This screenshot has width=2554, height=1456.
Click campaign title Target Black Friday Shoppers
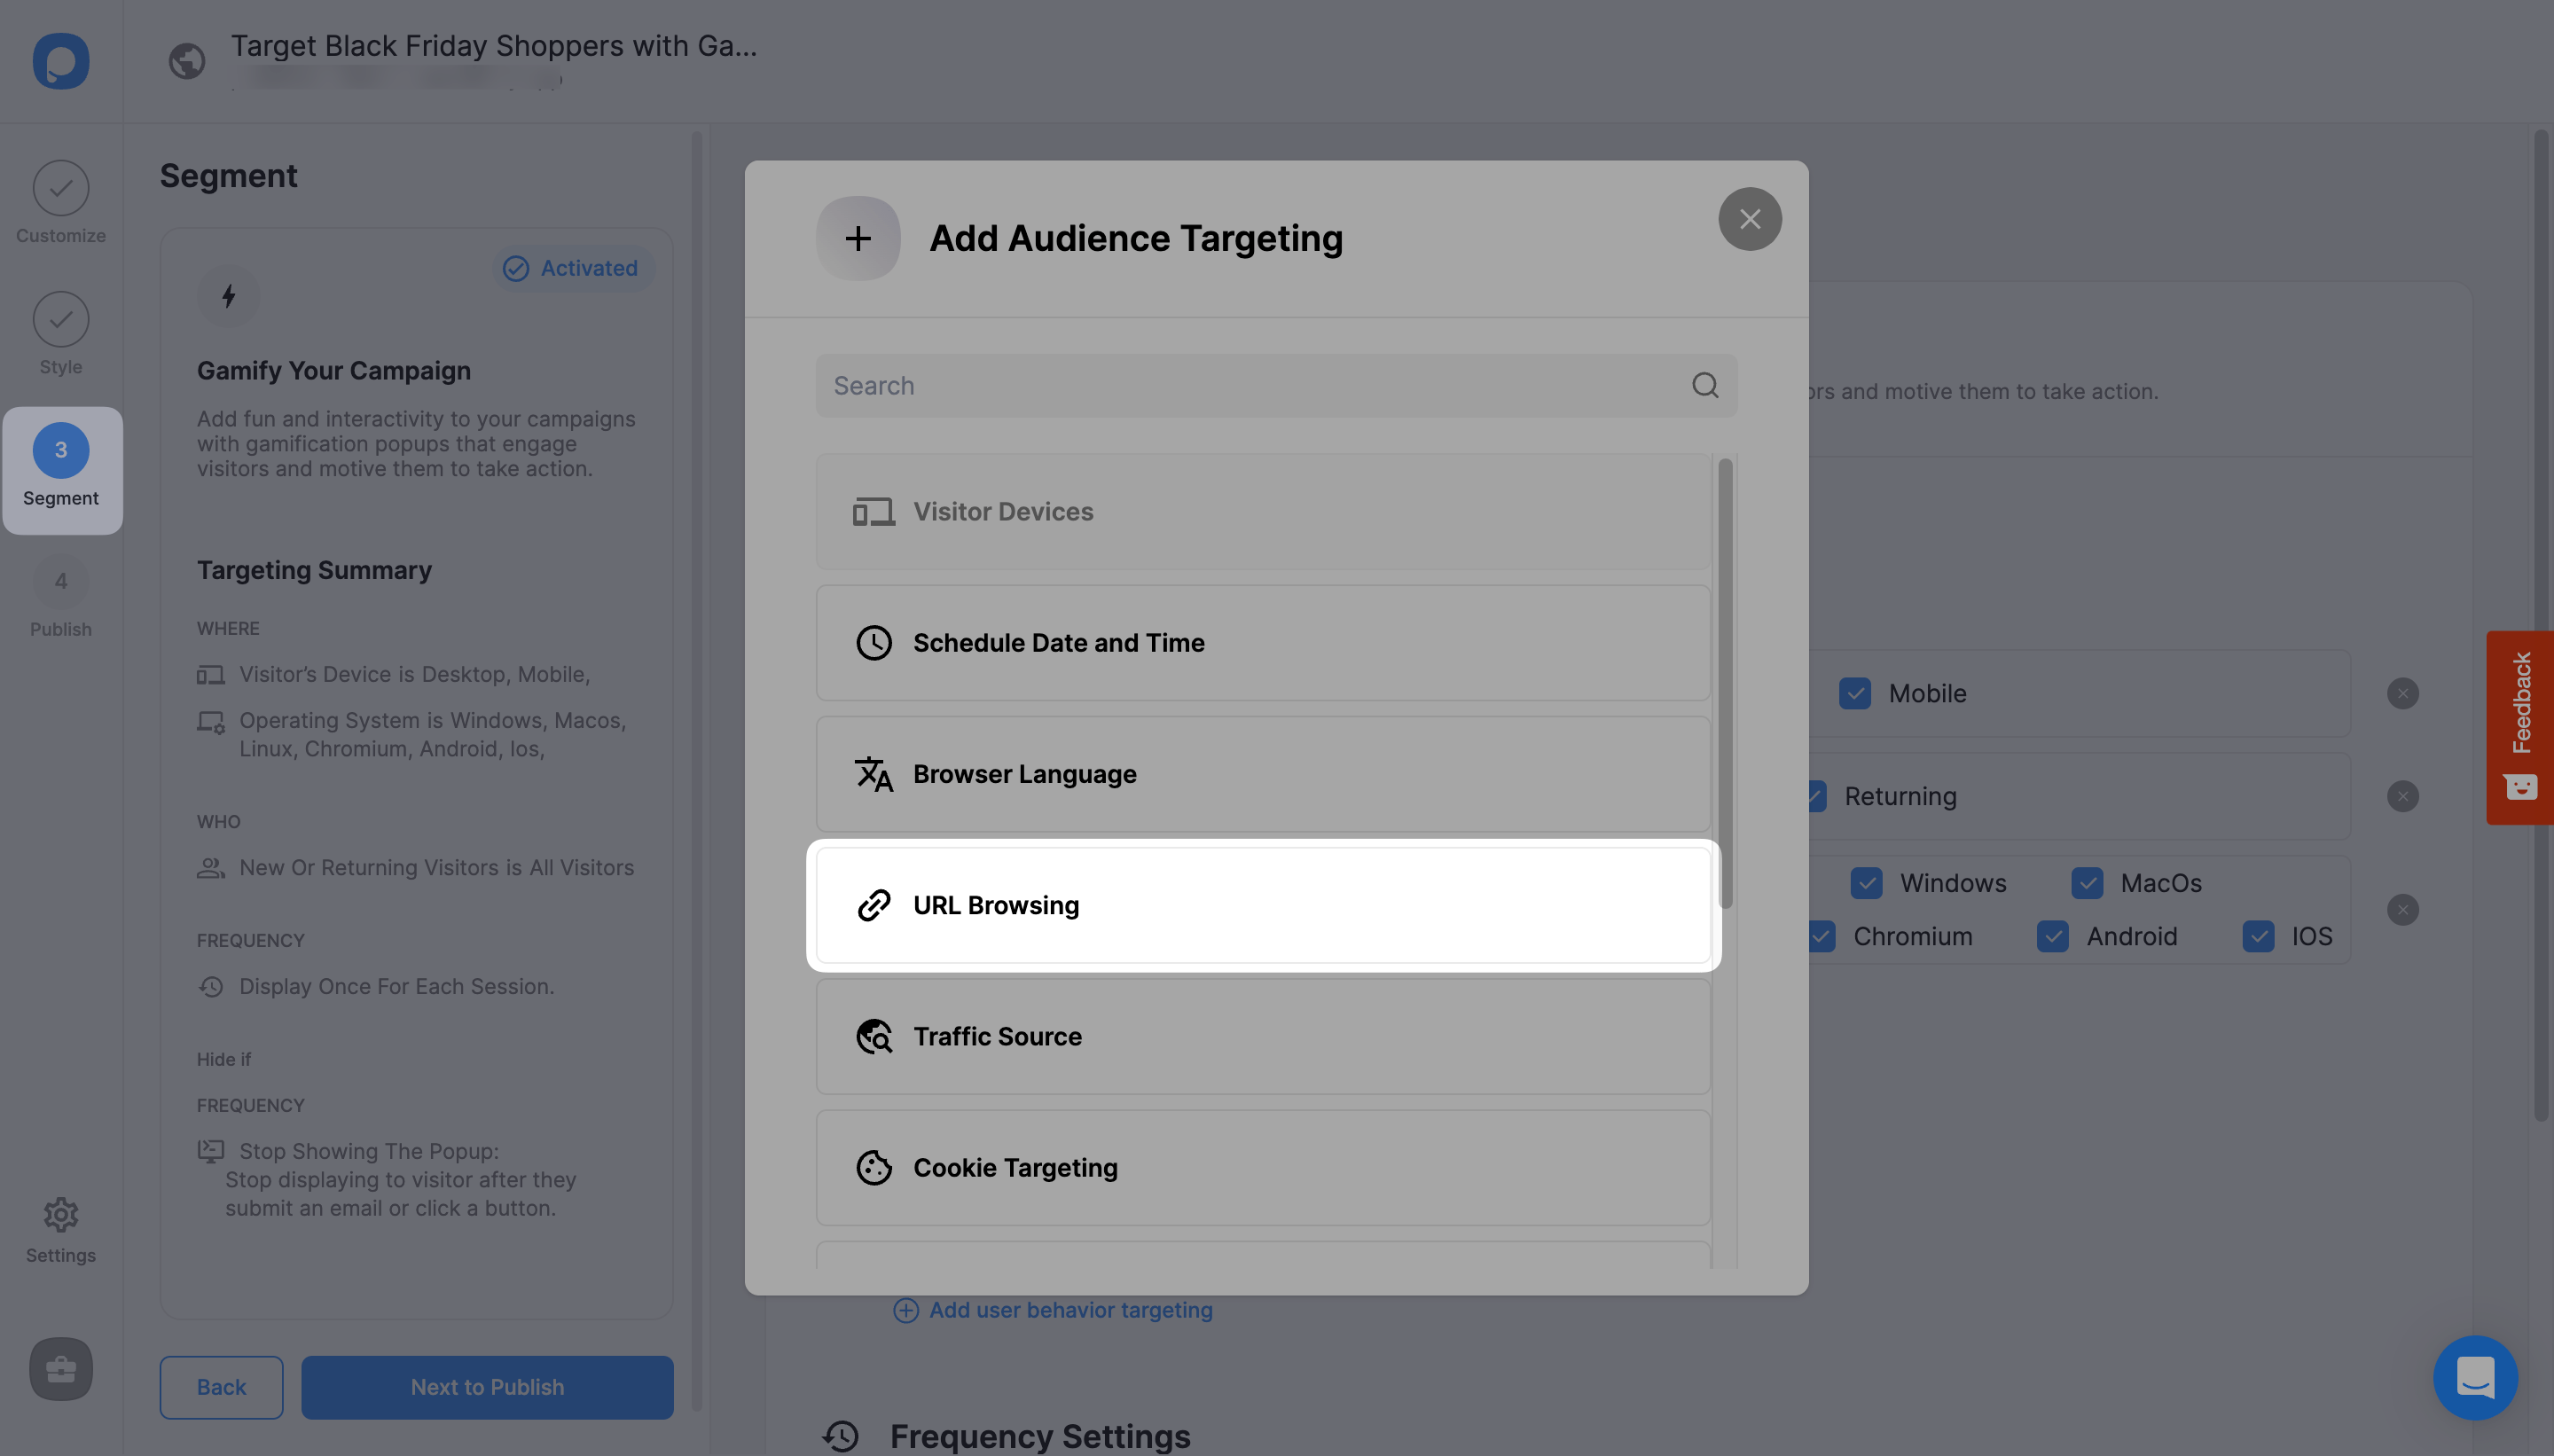tap(494, 46)
